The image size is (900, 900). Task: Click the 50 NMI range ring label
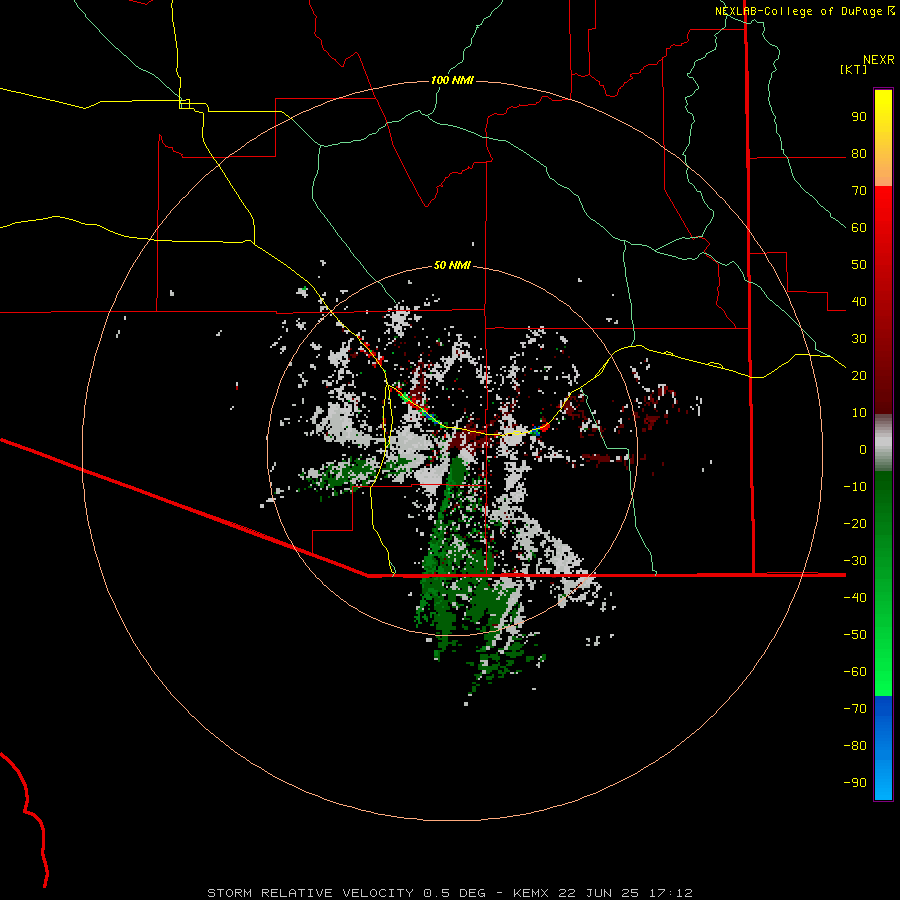click(x=452, y=265)
